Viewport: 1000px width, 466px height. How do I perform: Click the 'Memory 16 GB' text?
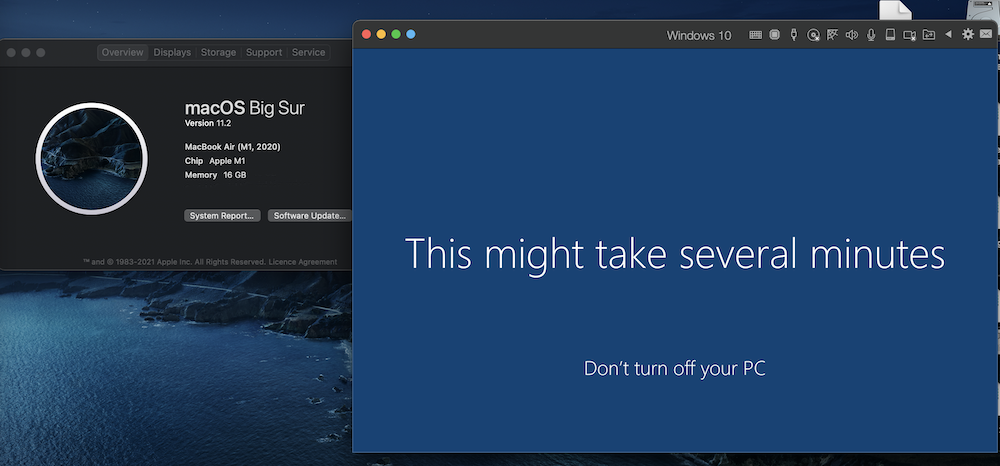(216, 175)
